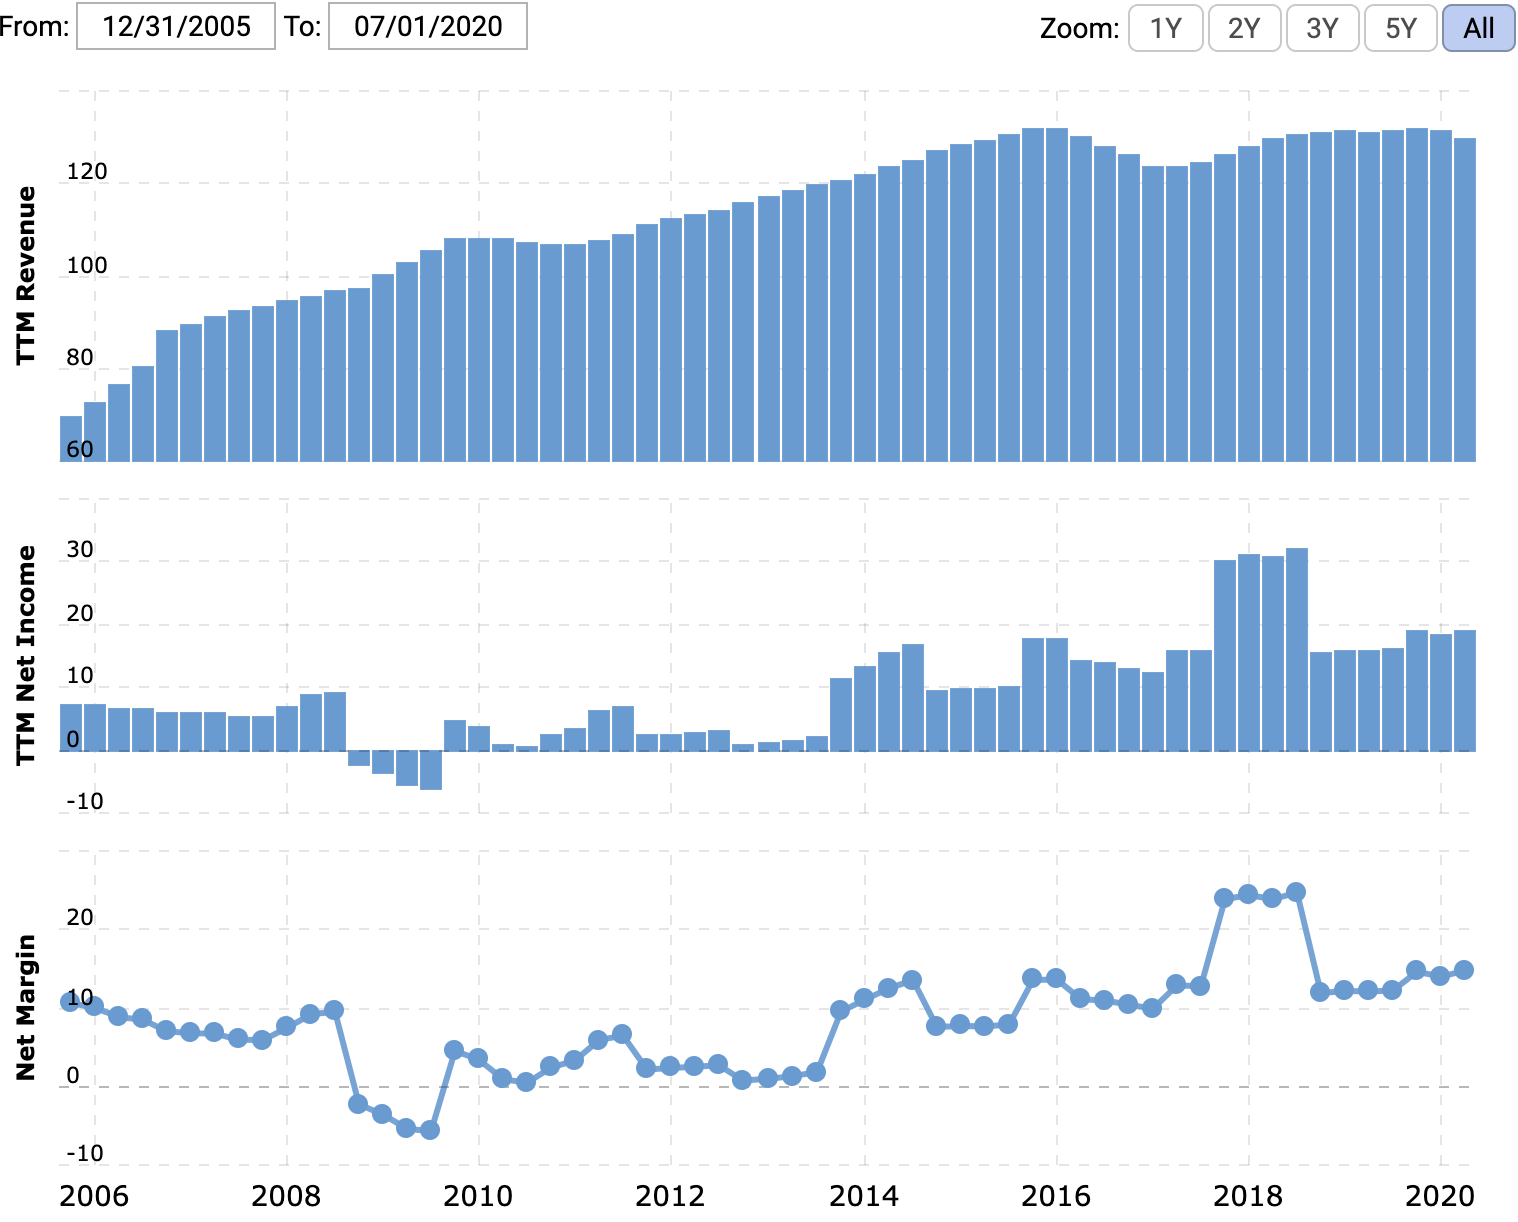The image size is (1518, 1222).
Task: Click the lowest Net Margin point in 2009
Action: pyautogui.click(x=430, y=1130)
